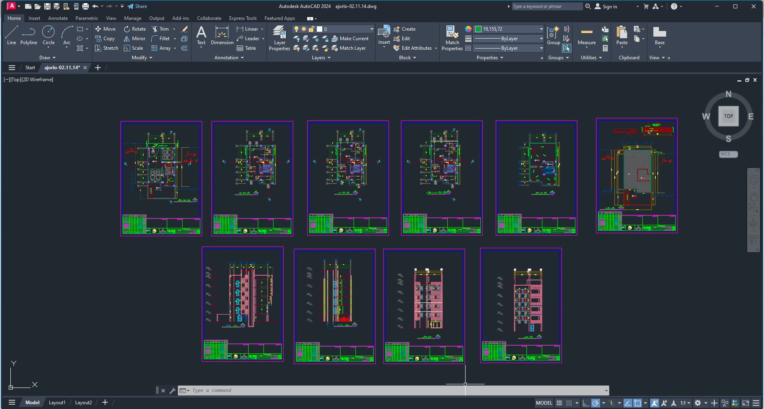Toggle MODEL space button in status bar
Image resolution: width=764 pixels, height=409 pixels.
544,403
